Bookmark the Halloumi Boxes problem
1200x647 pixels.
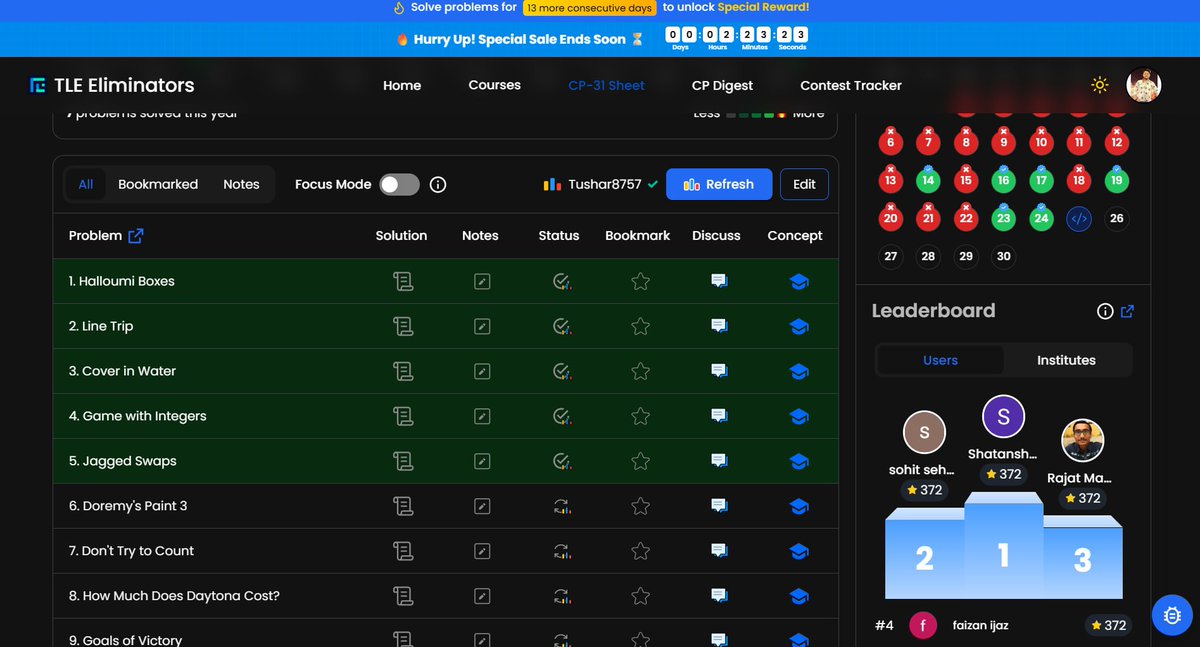point(641,282)
